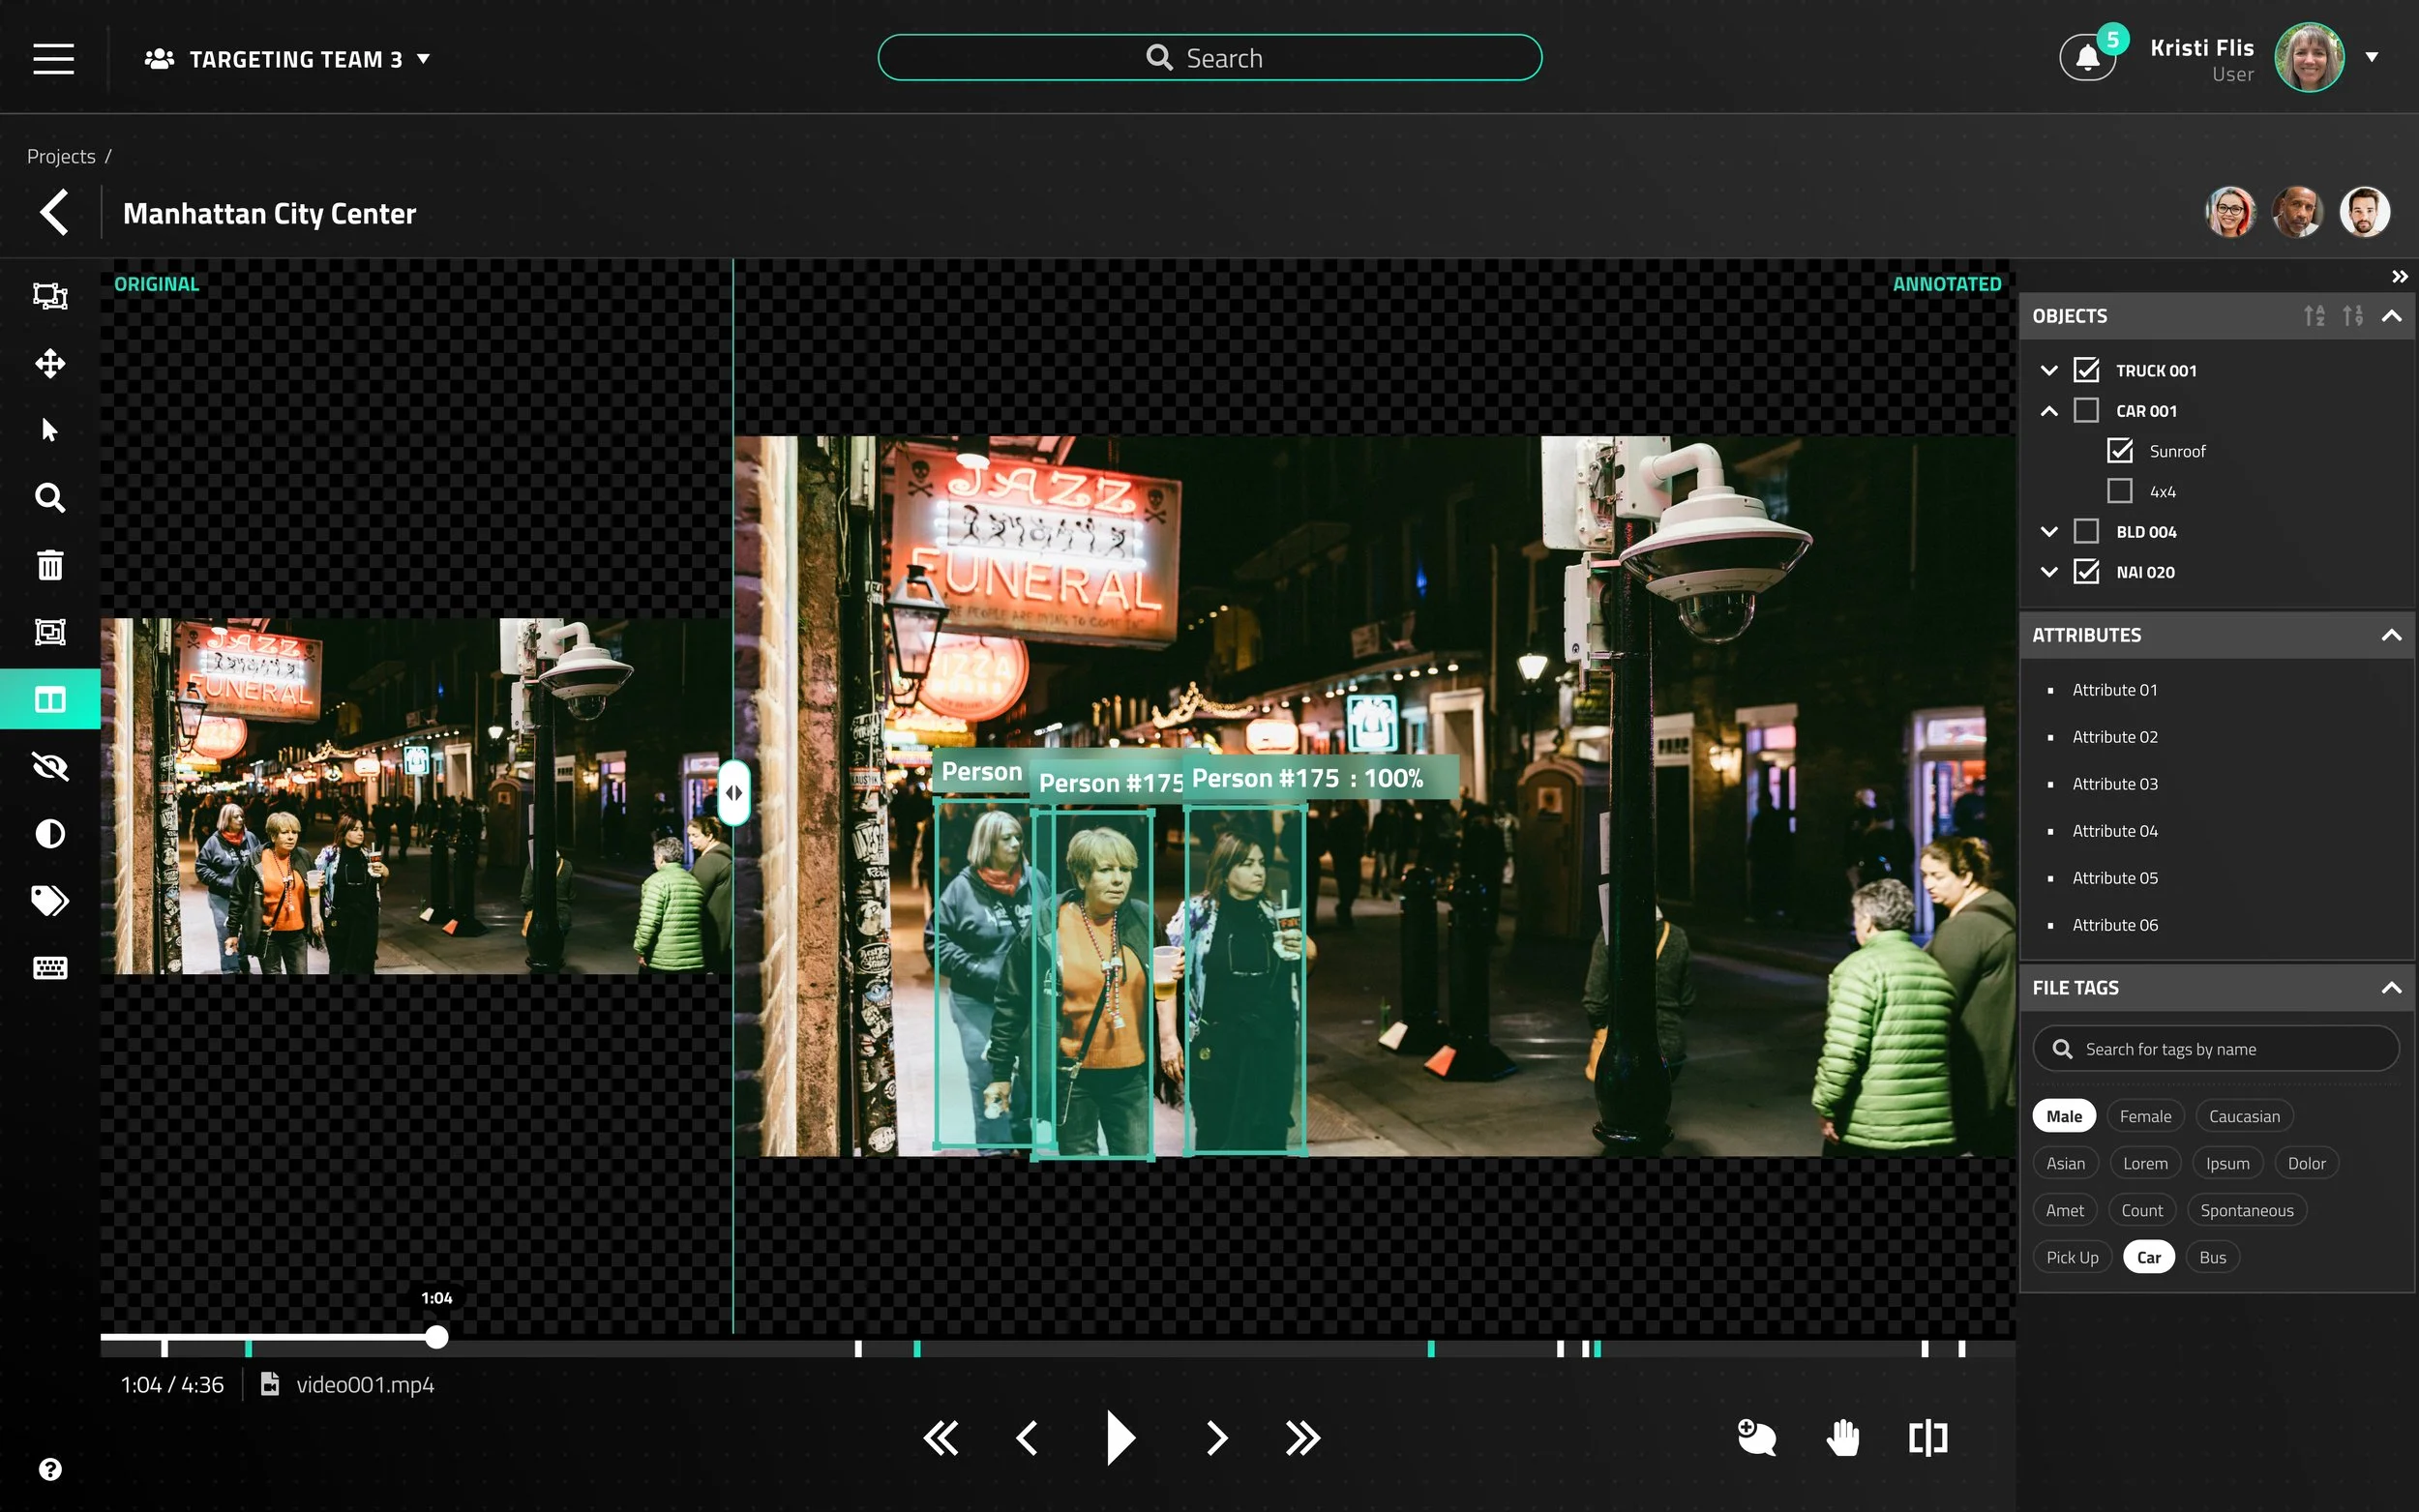Select Attribute 05 in the list

[2115, 878]
